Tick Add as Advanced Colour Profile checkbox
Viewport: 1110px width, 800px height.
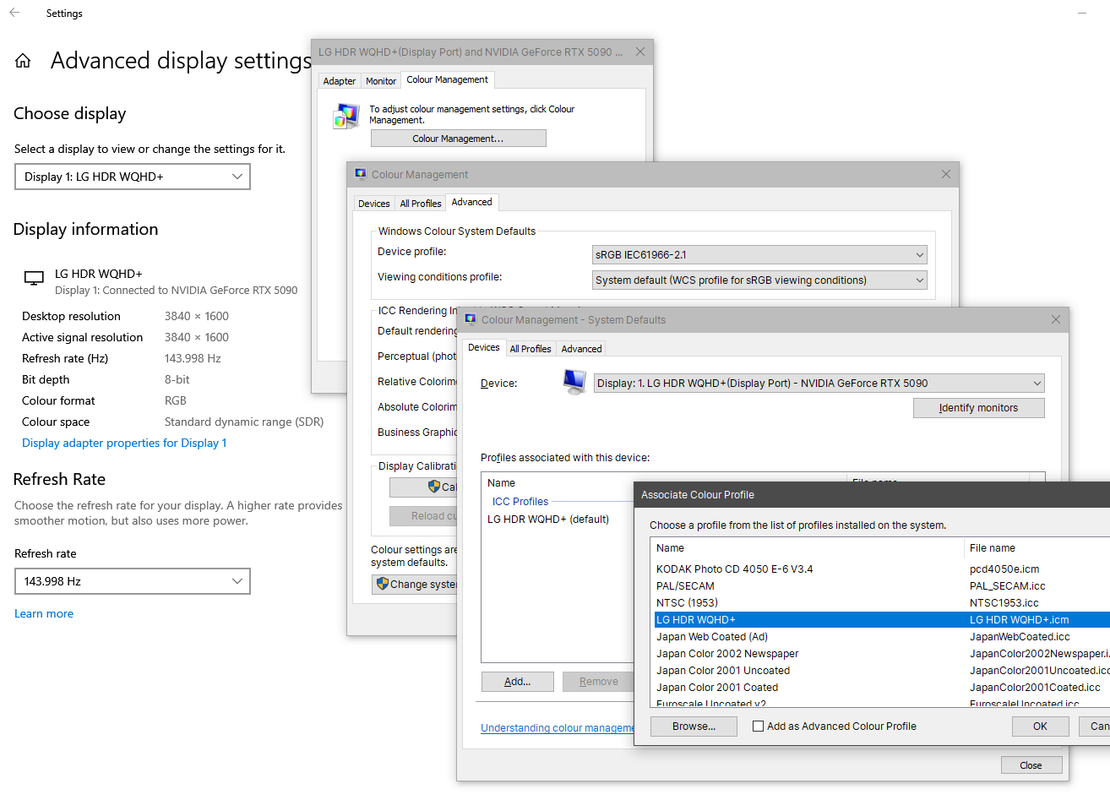tap(758, 726)
